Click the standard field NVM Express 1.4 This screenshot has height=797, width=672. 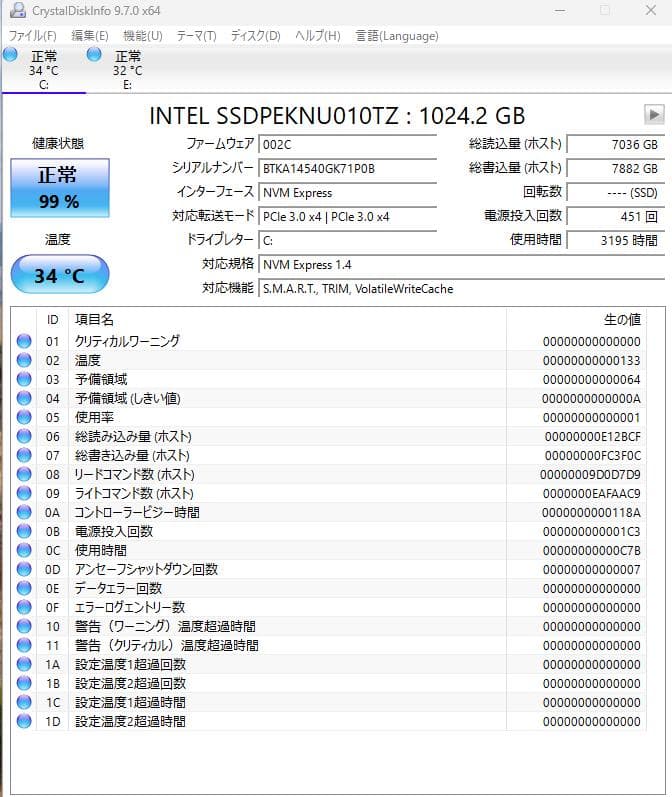coord(462,264)
